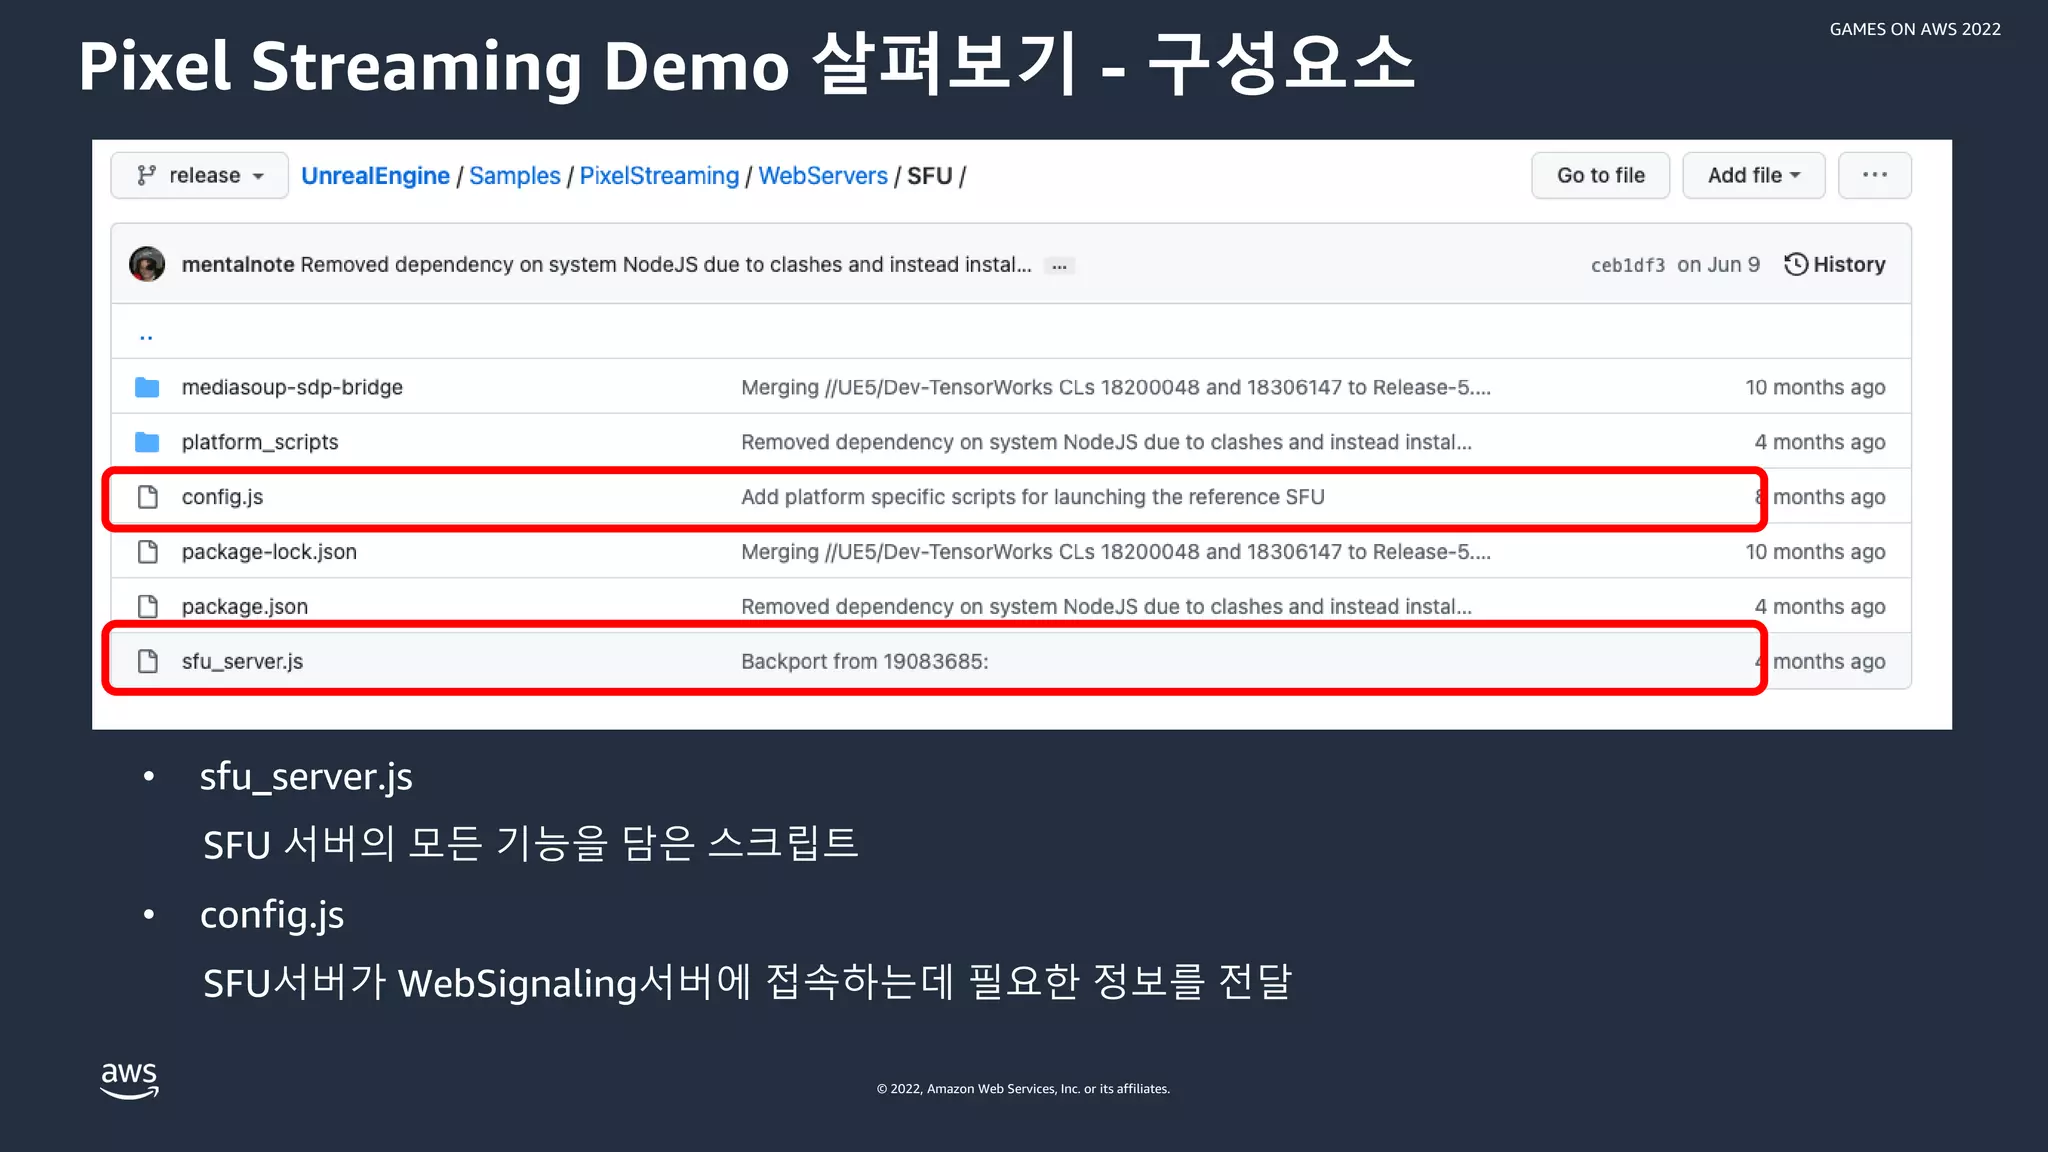Open the mediasoup-sdp-bridge folder
The image size is (2048, 1152).
tap(292, 387)
